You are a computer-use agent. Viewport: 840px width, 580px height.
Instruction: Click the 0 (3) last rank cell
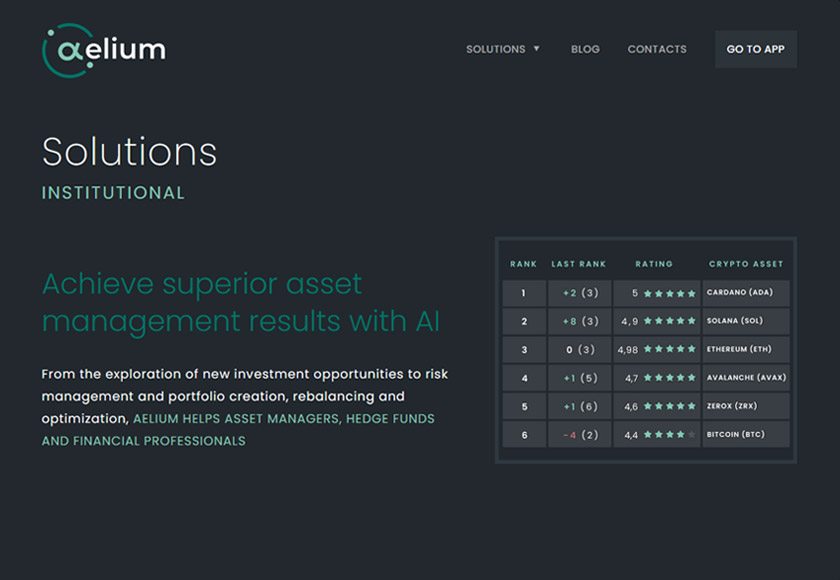click(x=580, y=350)
